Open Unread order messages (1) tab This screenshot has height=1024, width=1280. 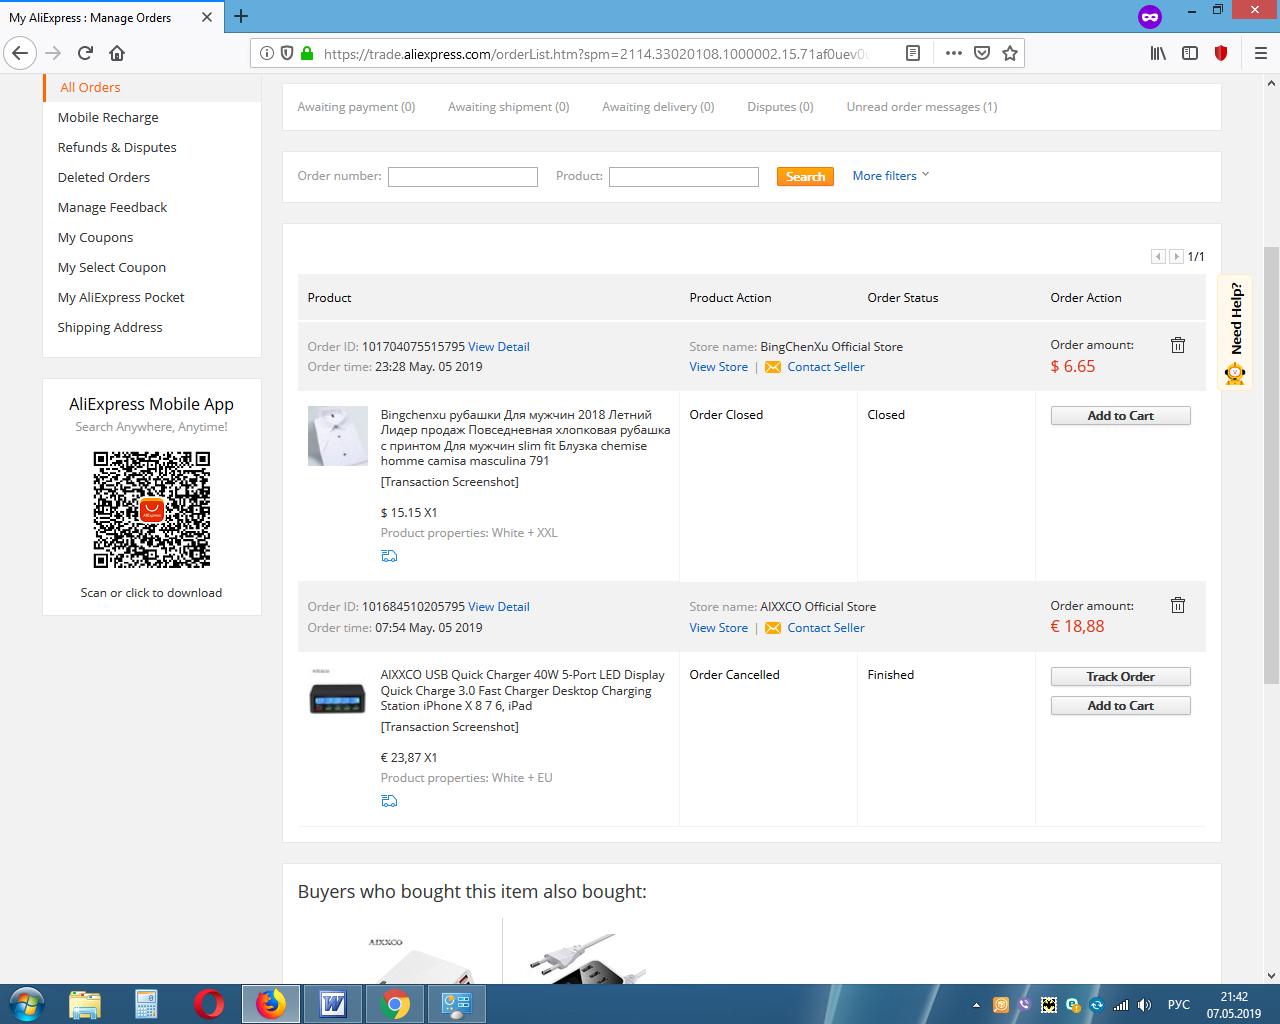(x=922, y=107)
